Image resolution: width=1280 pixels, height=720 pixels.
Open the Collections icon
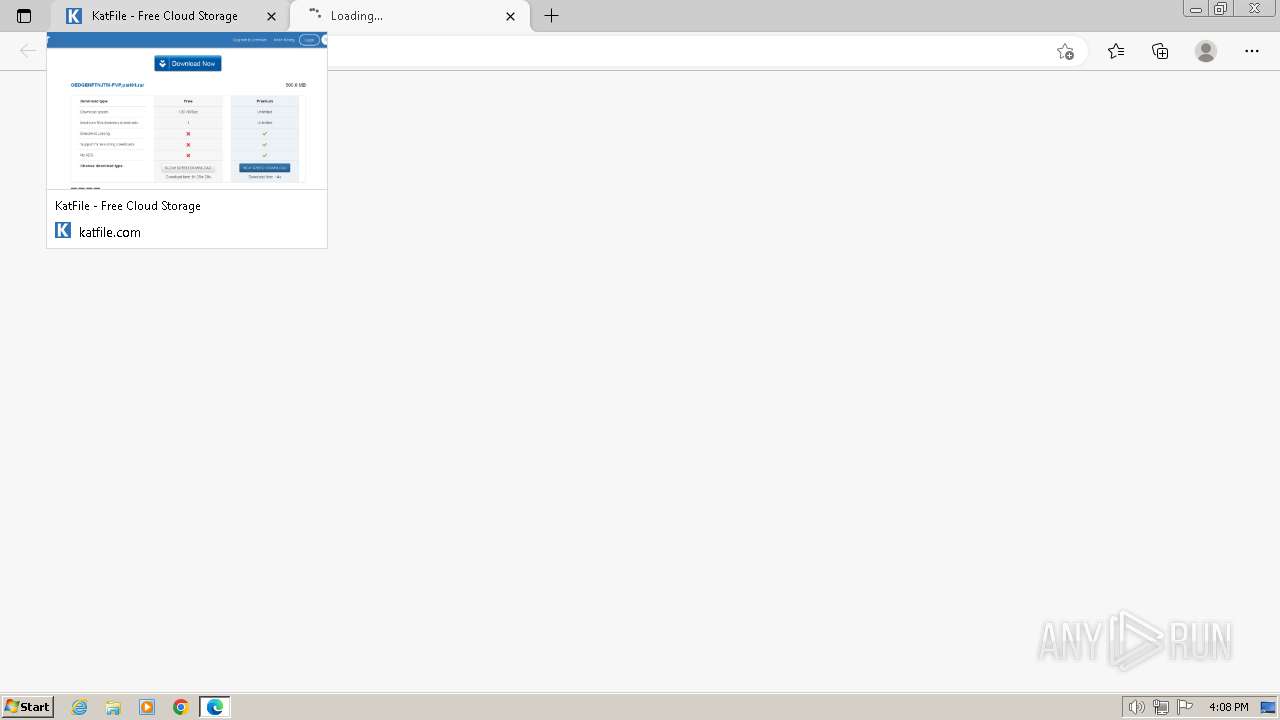pyautogui.click(x=1160, y=51)
